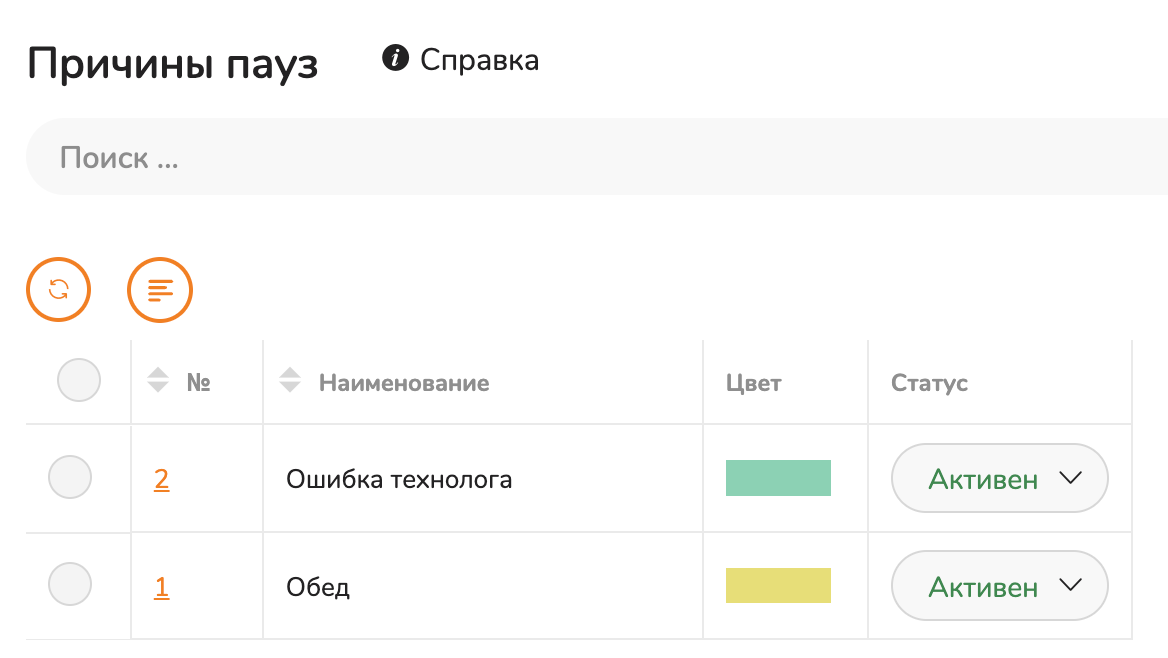
Task: Open the Справка help link
Action: [479, 60]
